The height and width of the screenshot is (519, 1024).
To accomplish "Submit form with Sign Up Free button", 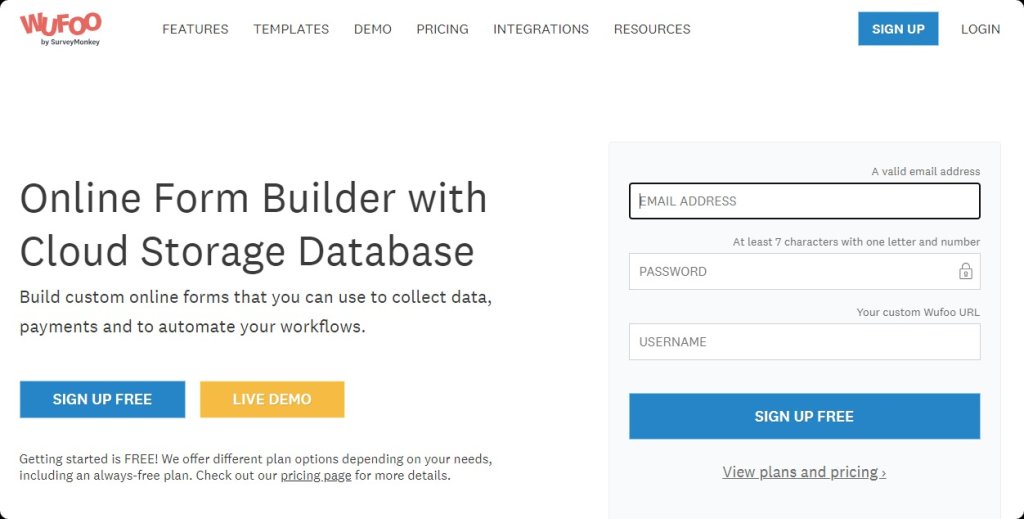I will point(805,417).
